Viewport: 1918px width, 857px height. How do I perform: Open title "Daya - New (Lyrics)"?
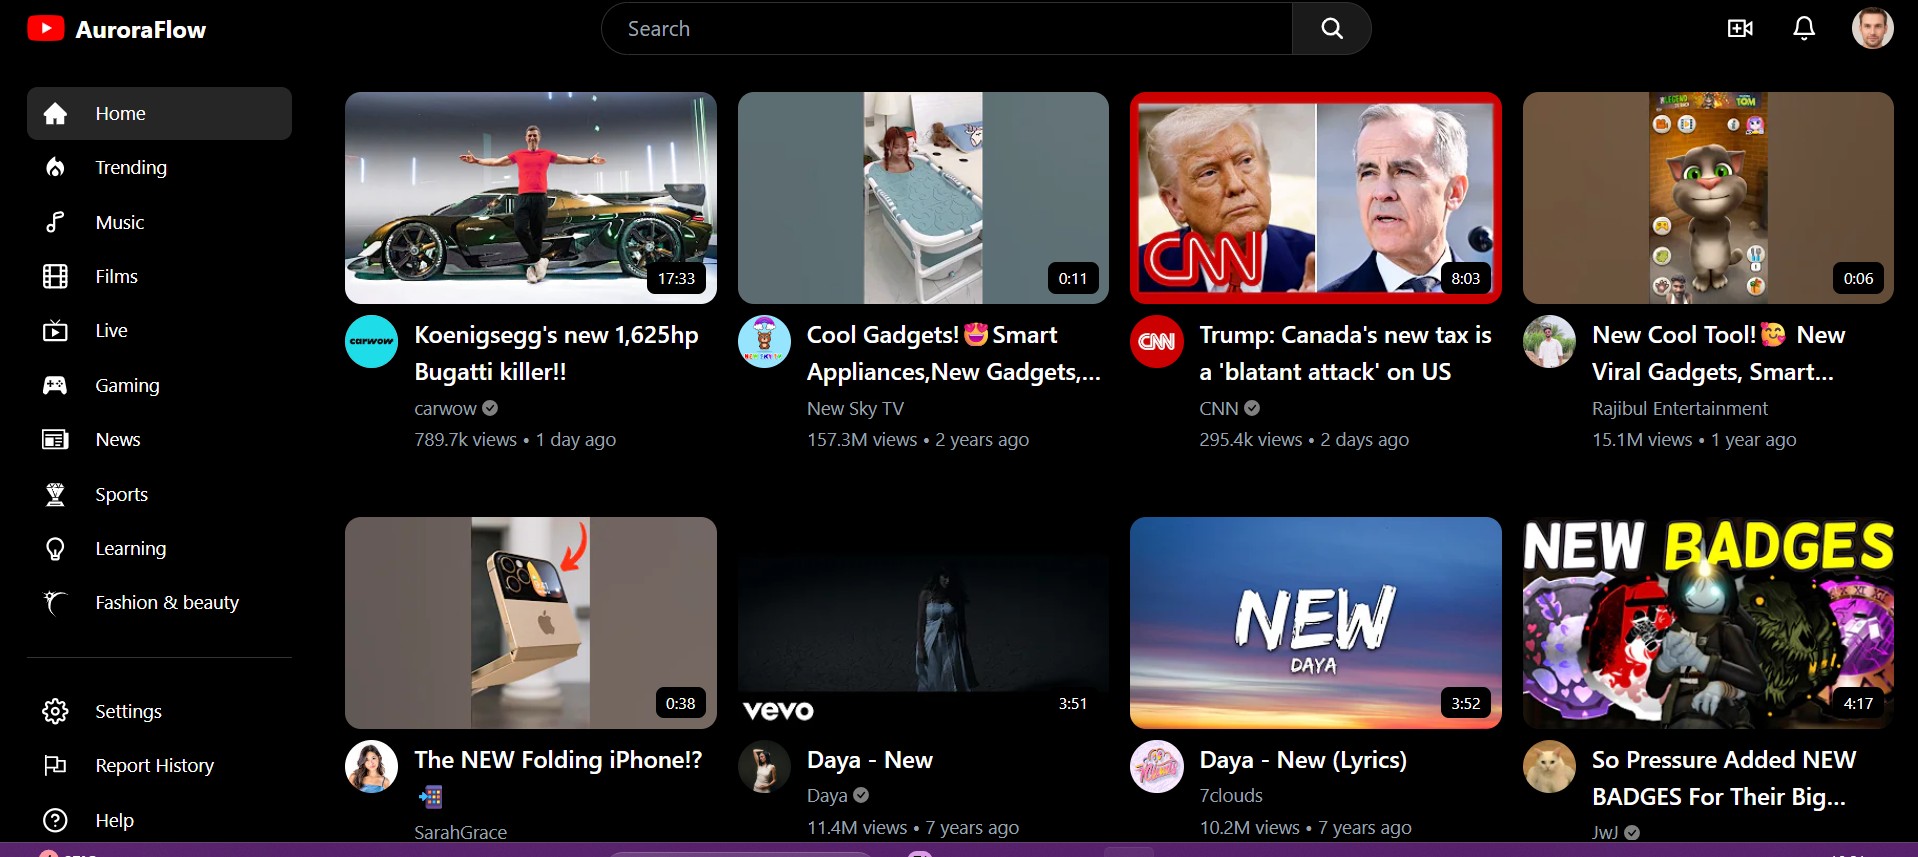[1303, 760]
